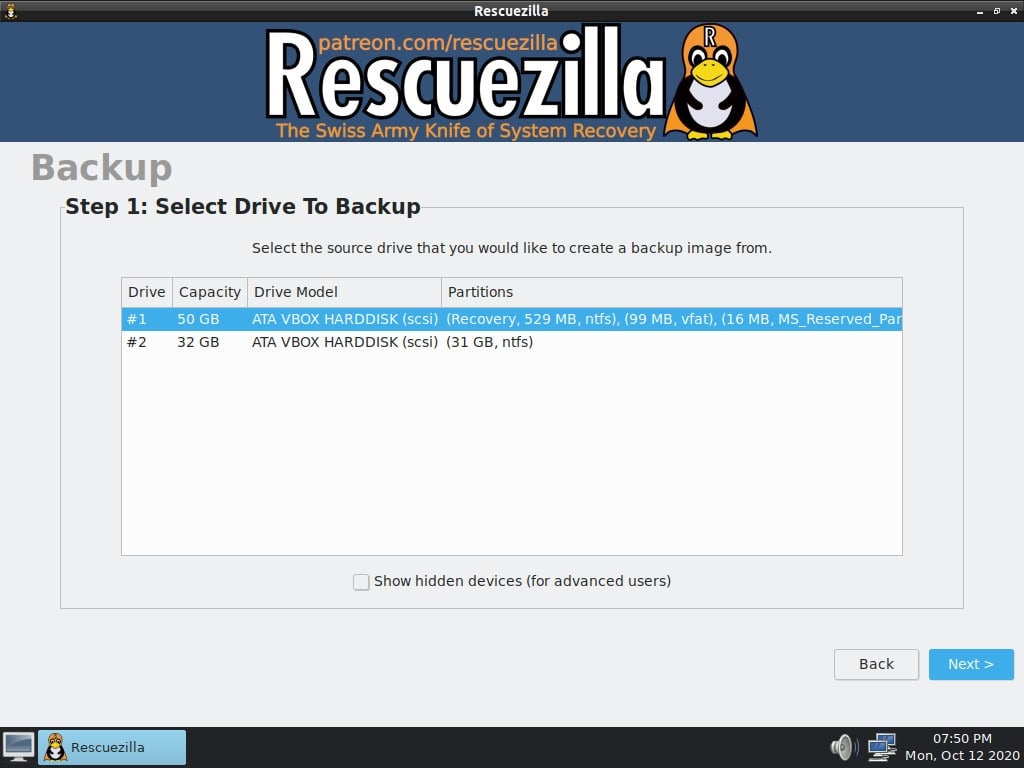Sort by the Capacity column header

click(209, 292)
